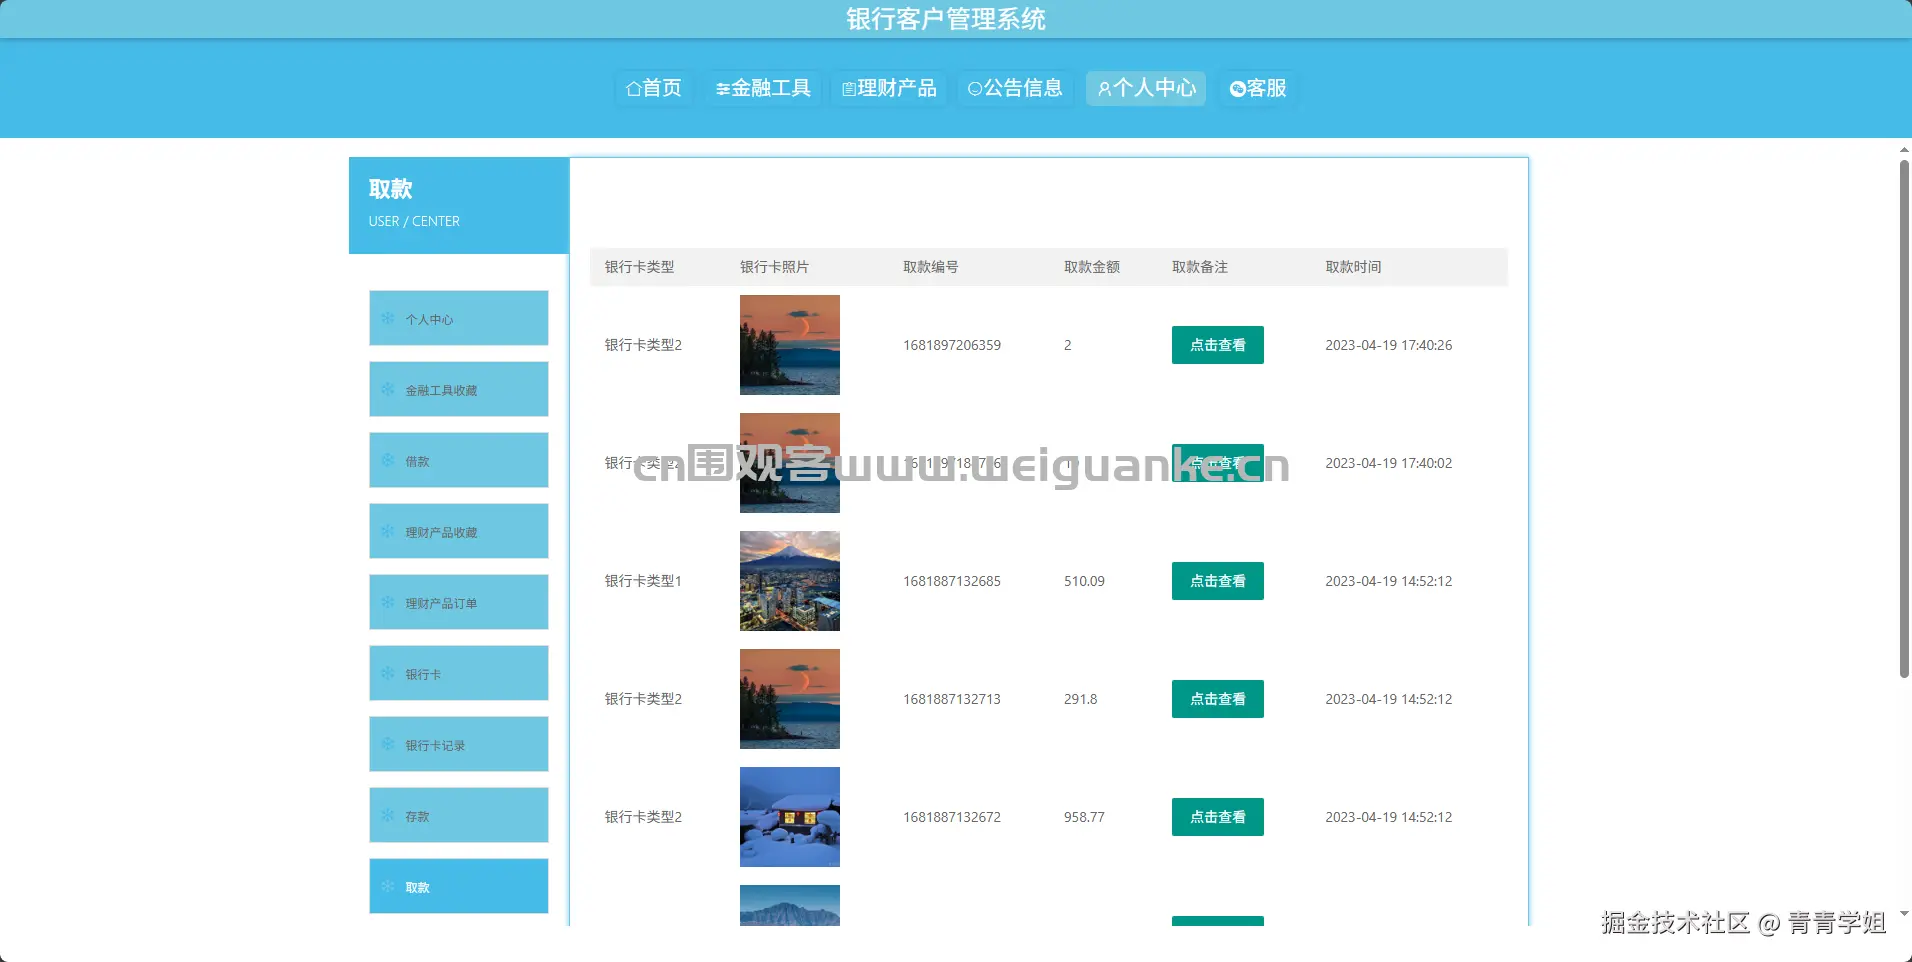Click the chat icon beside 客服
The width and height of the screenshot is (1912, 962).
coord(1238,89)
